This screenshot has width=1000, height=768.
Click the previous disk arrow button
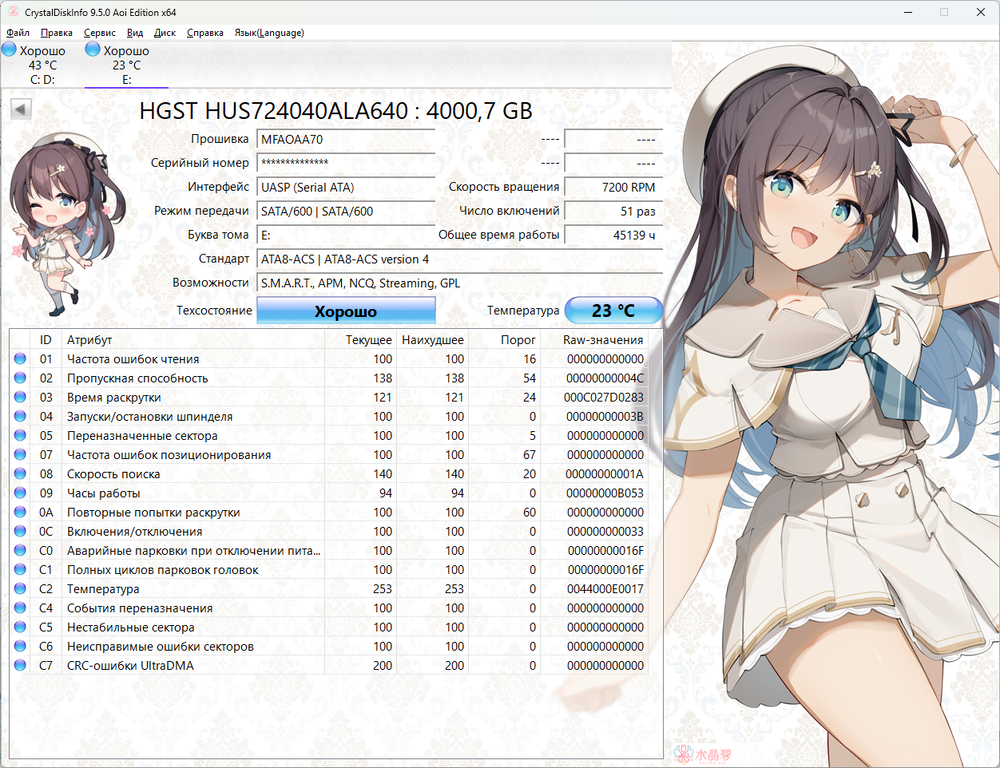(21, 108)
